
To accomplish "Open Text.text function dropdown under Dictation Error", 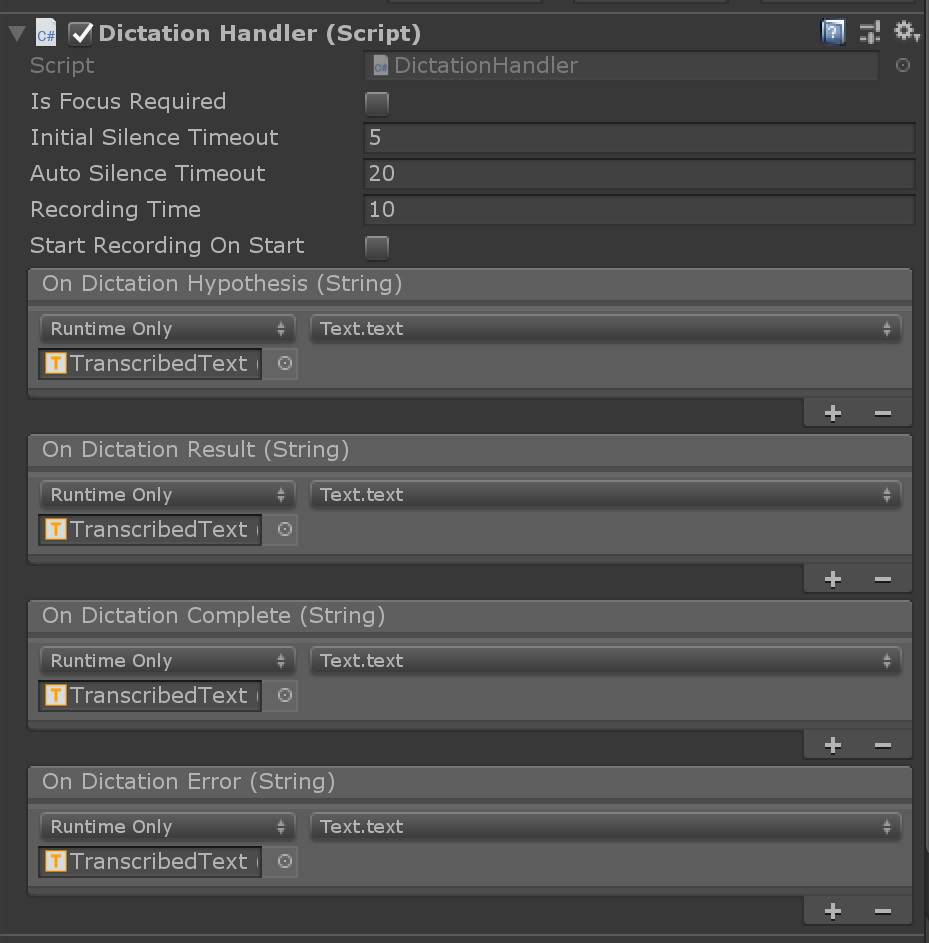I will click(606, 827).
